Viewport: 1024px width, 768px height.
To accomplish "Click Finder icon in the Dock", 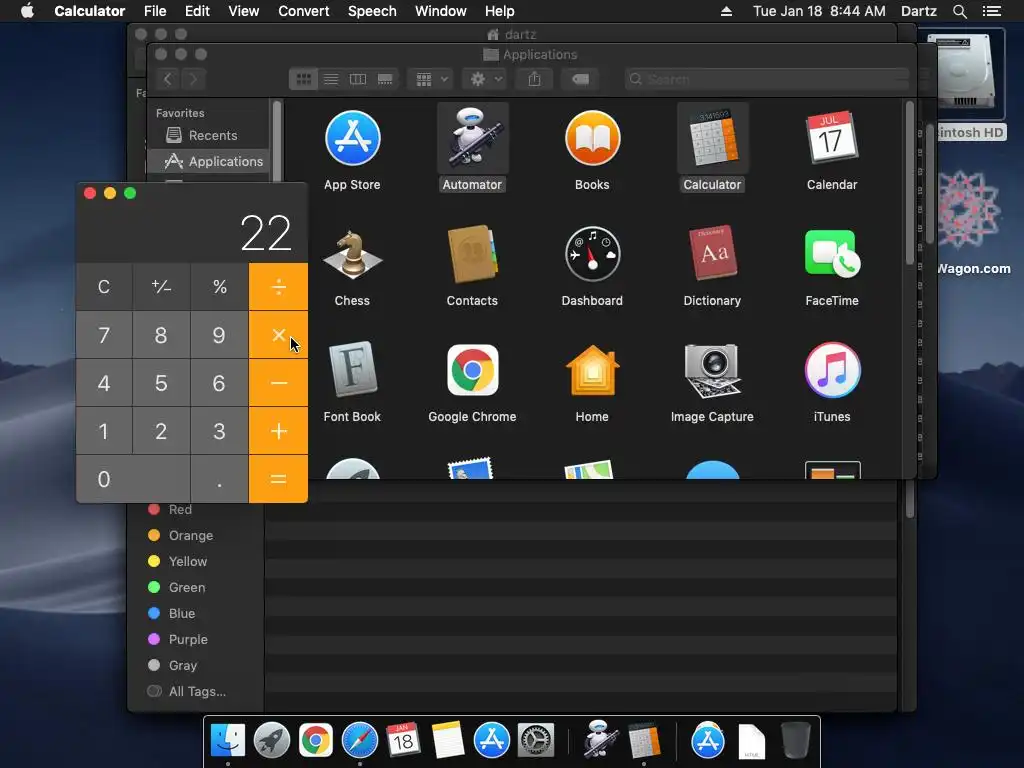I will (x=227, y=741).
